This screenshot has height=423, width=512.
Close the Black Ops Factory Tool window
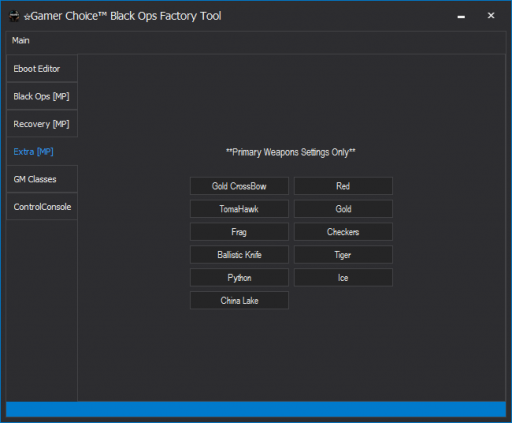(491, 16)
